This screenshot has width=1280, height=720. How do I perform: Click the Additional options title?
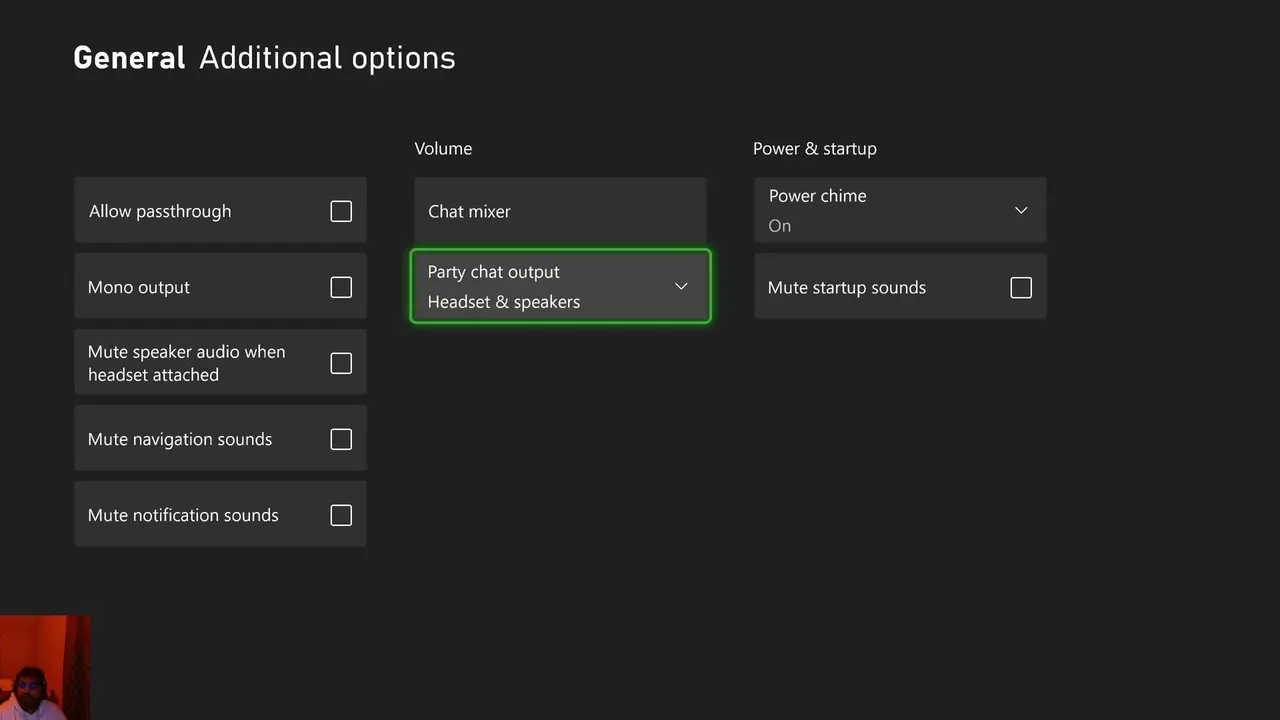point(327,58)
